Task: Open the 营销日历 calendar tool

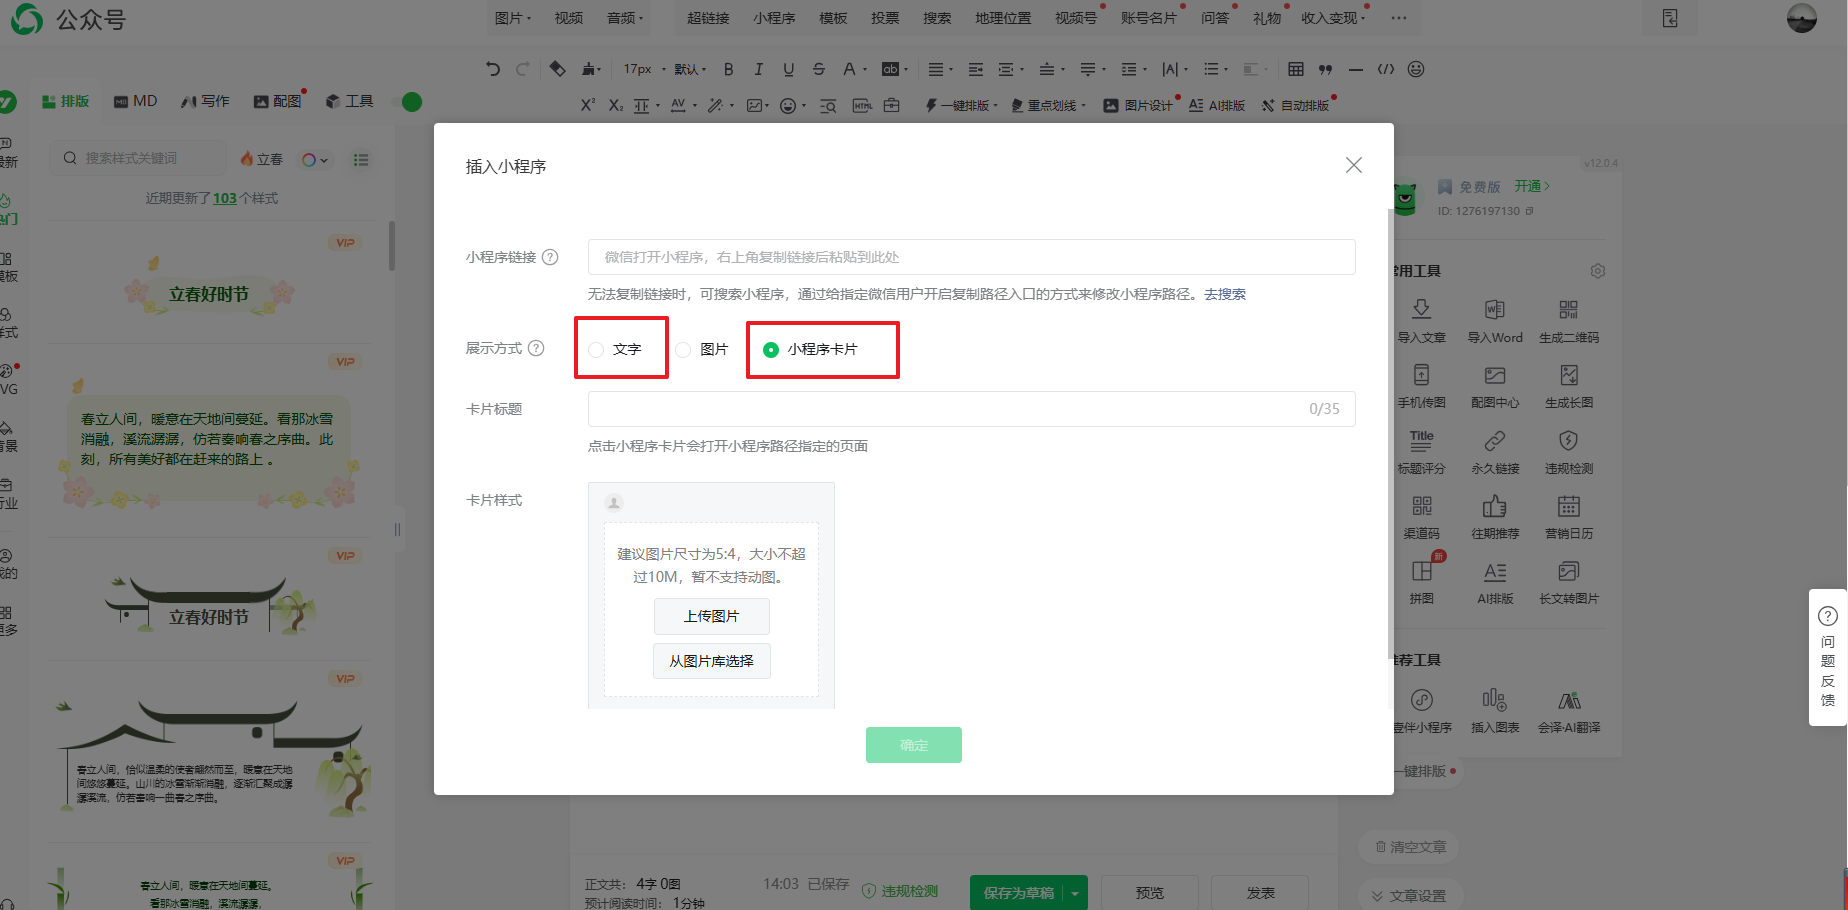Action: [x=1568, y=507]
